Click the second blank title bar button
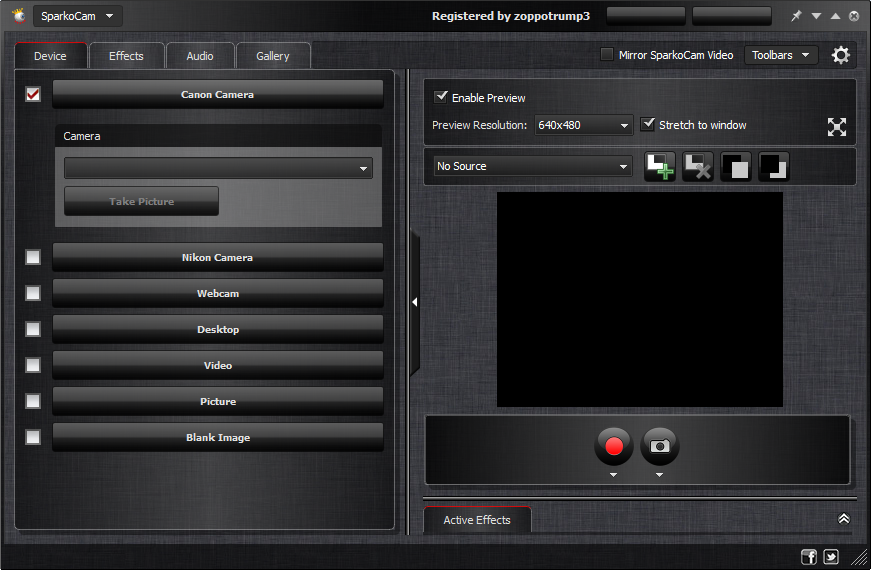The height and width of the screenshot is (570, 871). pyautogui.click(x=732, y=16)
